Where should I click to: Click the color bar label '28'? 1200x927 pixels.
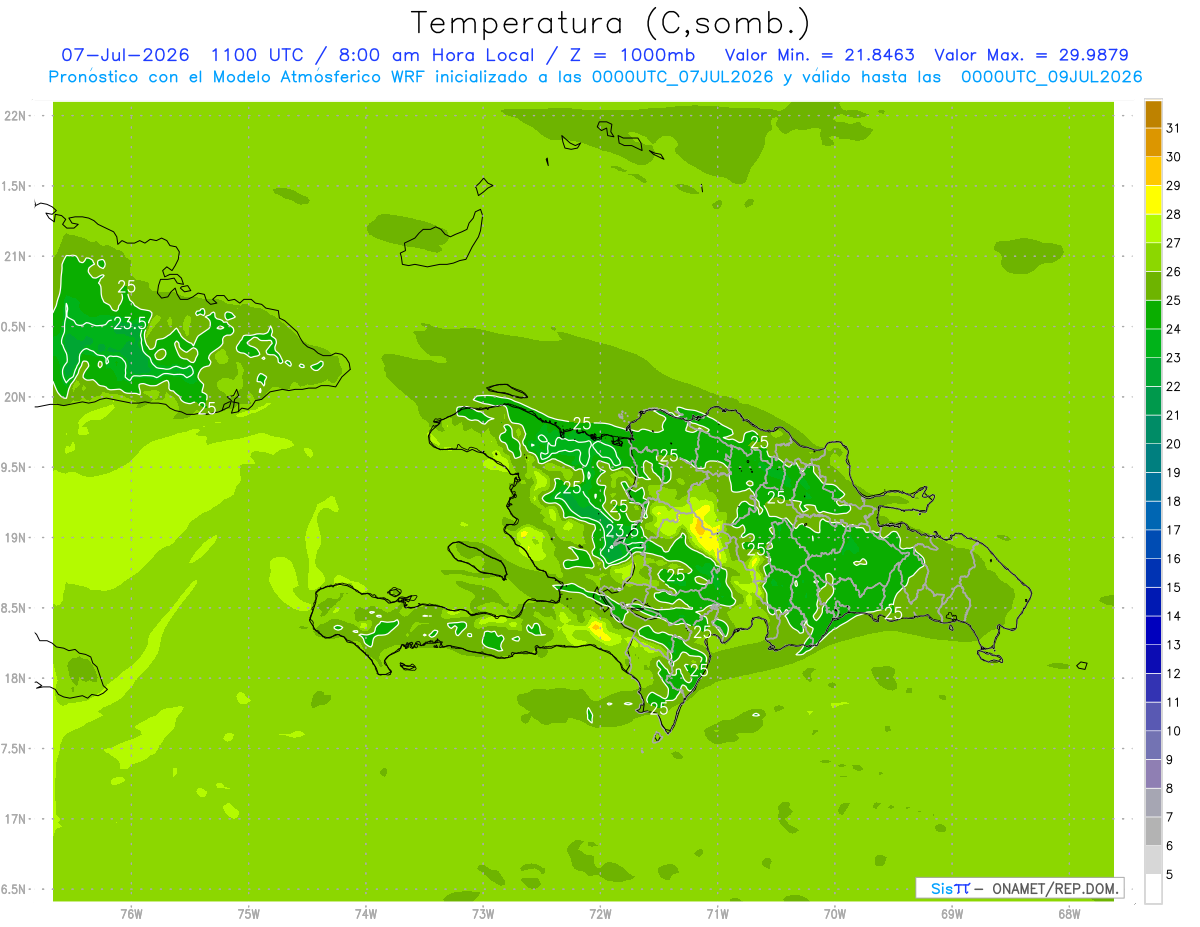click(1174, 214)
